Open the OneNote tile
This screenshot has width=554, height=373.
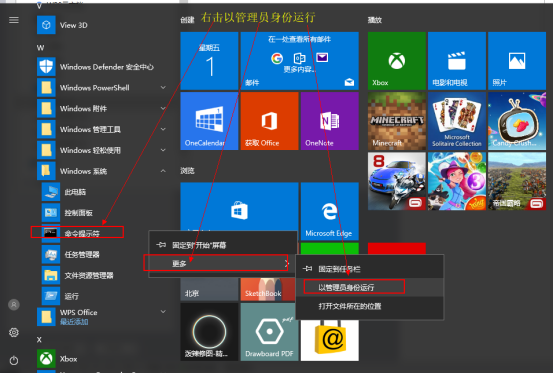(330, 121)
